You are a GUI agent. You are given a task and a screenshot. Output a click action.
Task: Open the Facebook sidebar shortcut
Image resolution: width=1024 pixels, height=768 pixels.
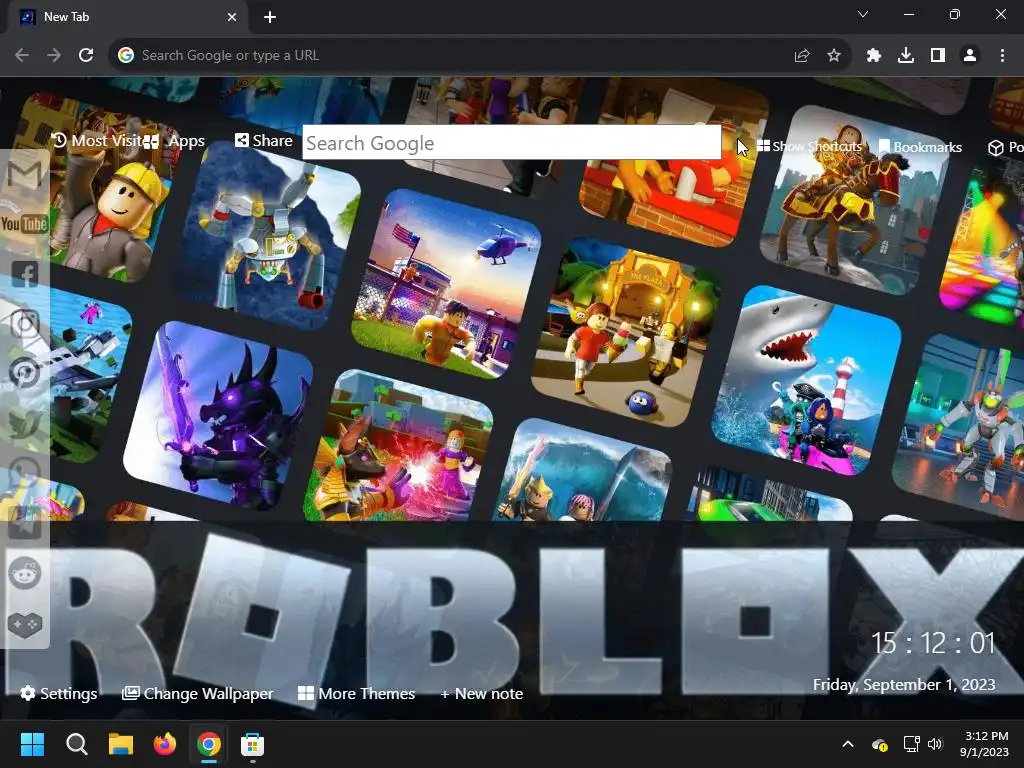pyautogui.click(x=25, y=274)
